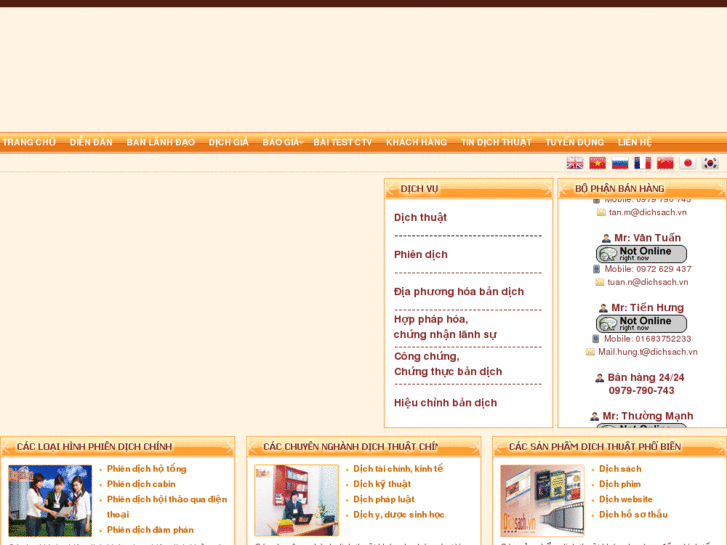
Task: Click the three interpreters photo thumbnail
Action: (x=50, y=500)
